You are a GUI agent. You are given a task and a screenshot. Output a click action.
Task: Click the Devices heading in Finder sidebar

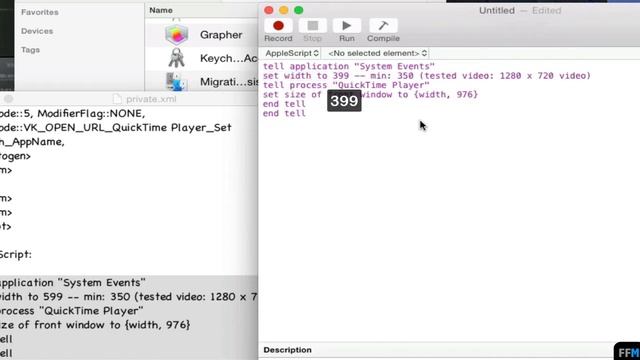coord(37,31)
